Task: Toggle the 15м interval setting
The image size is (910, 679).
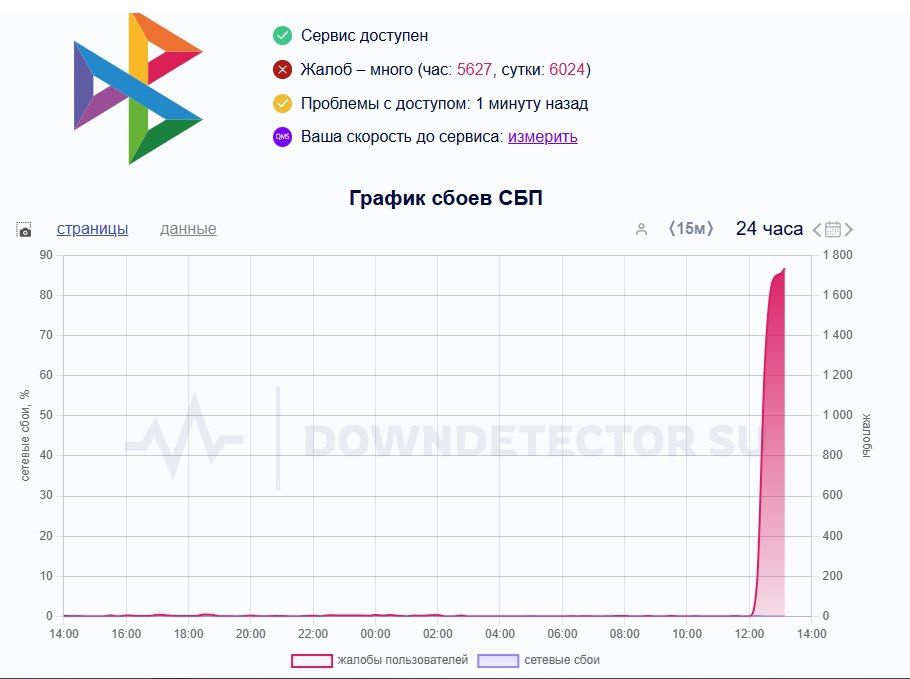Action: (x=691, y=229)
